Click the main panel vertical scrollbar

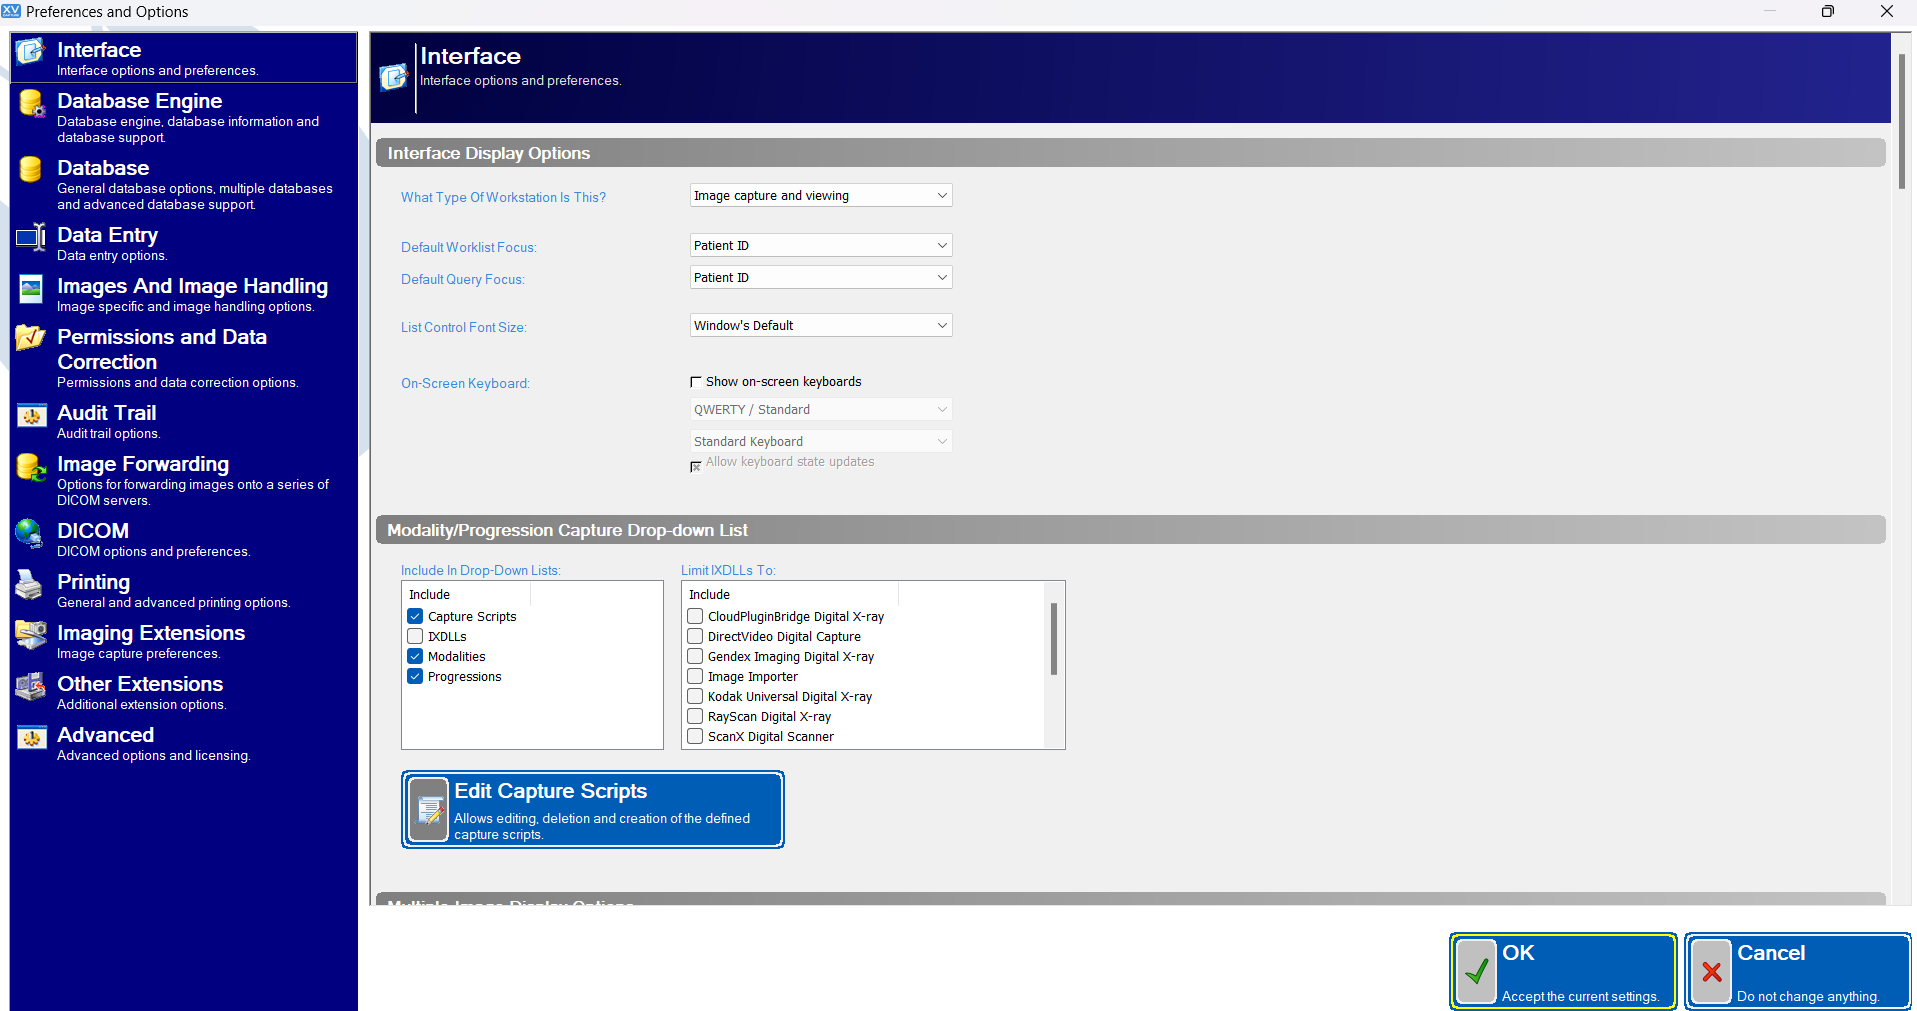1901,120
